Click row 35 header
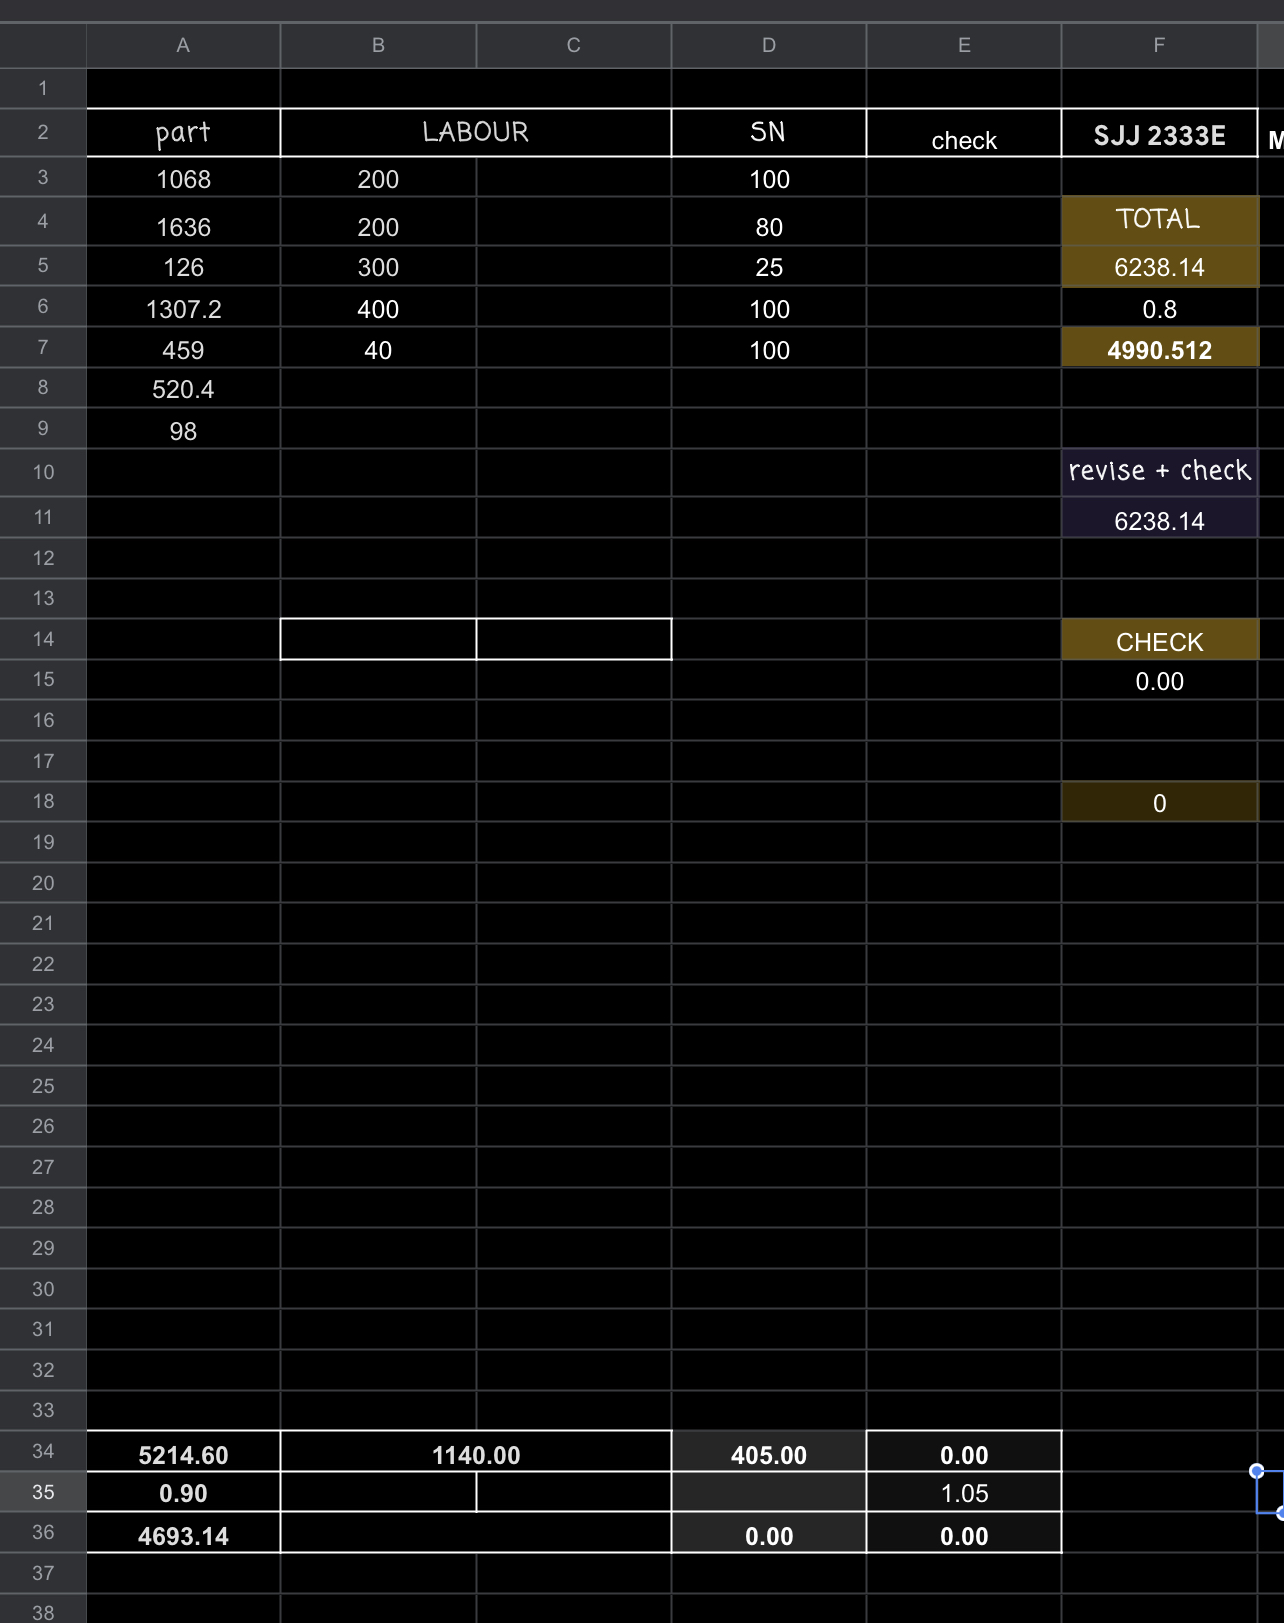This screenshot has width=1284, height=1623. (x=43, y=1492)
